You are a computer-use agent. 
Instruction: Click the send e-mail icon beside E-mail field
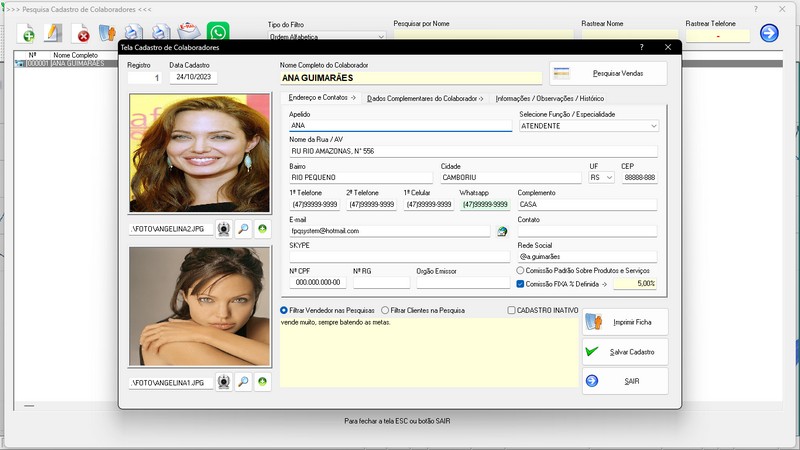click(503, 231)
